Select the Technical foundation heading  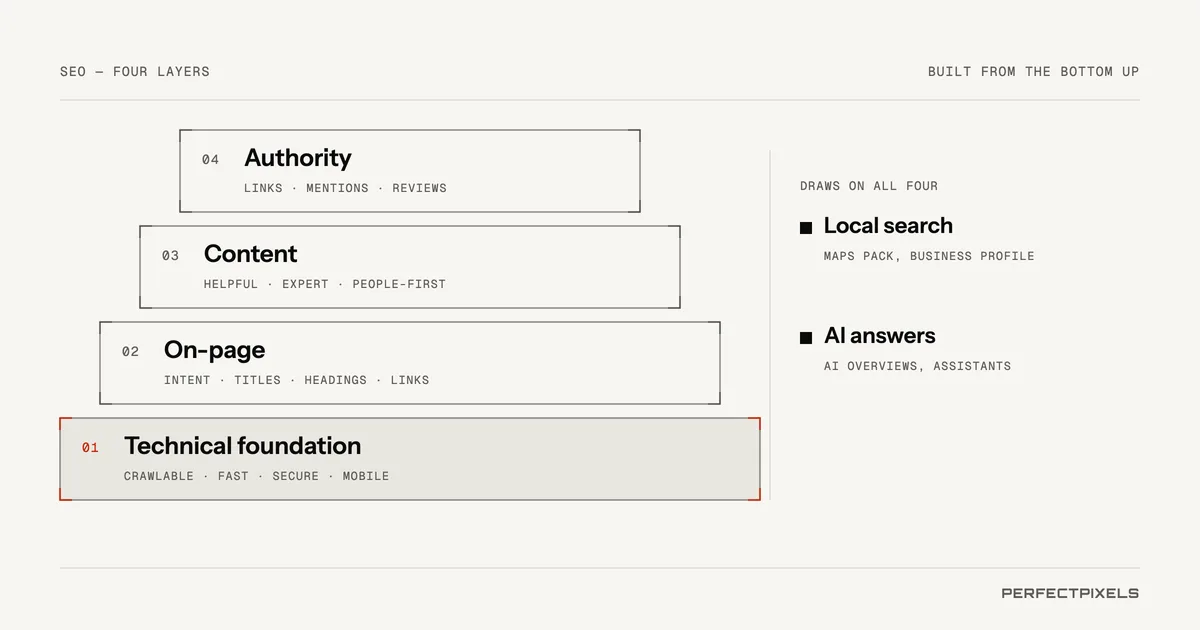242,446
